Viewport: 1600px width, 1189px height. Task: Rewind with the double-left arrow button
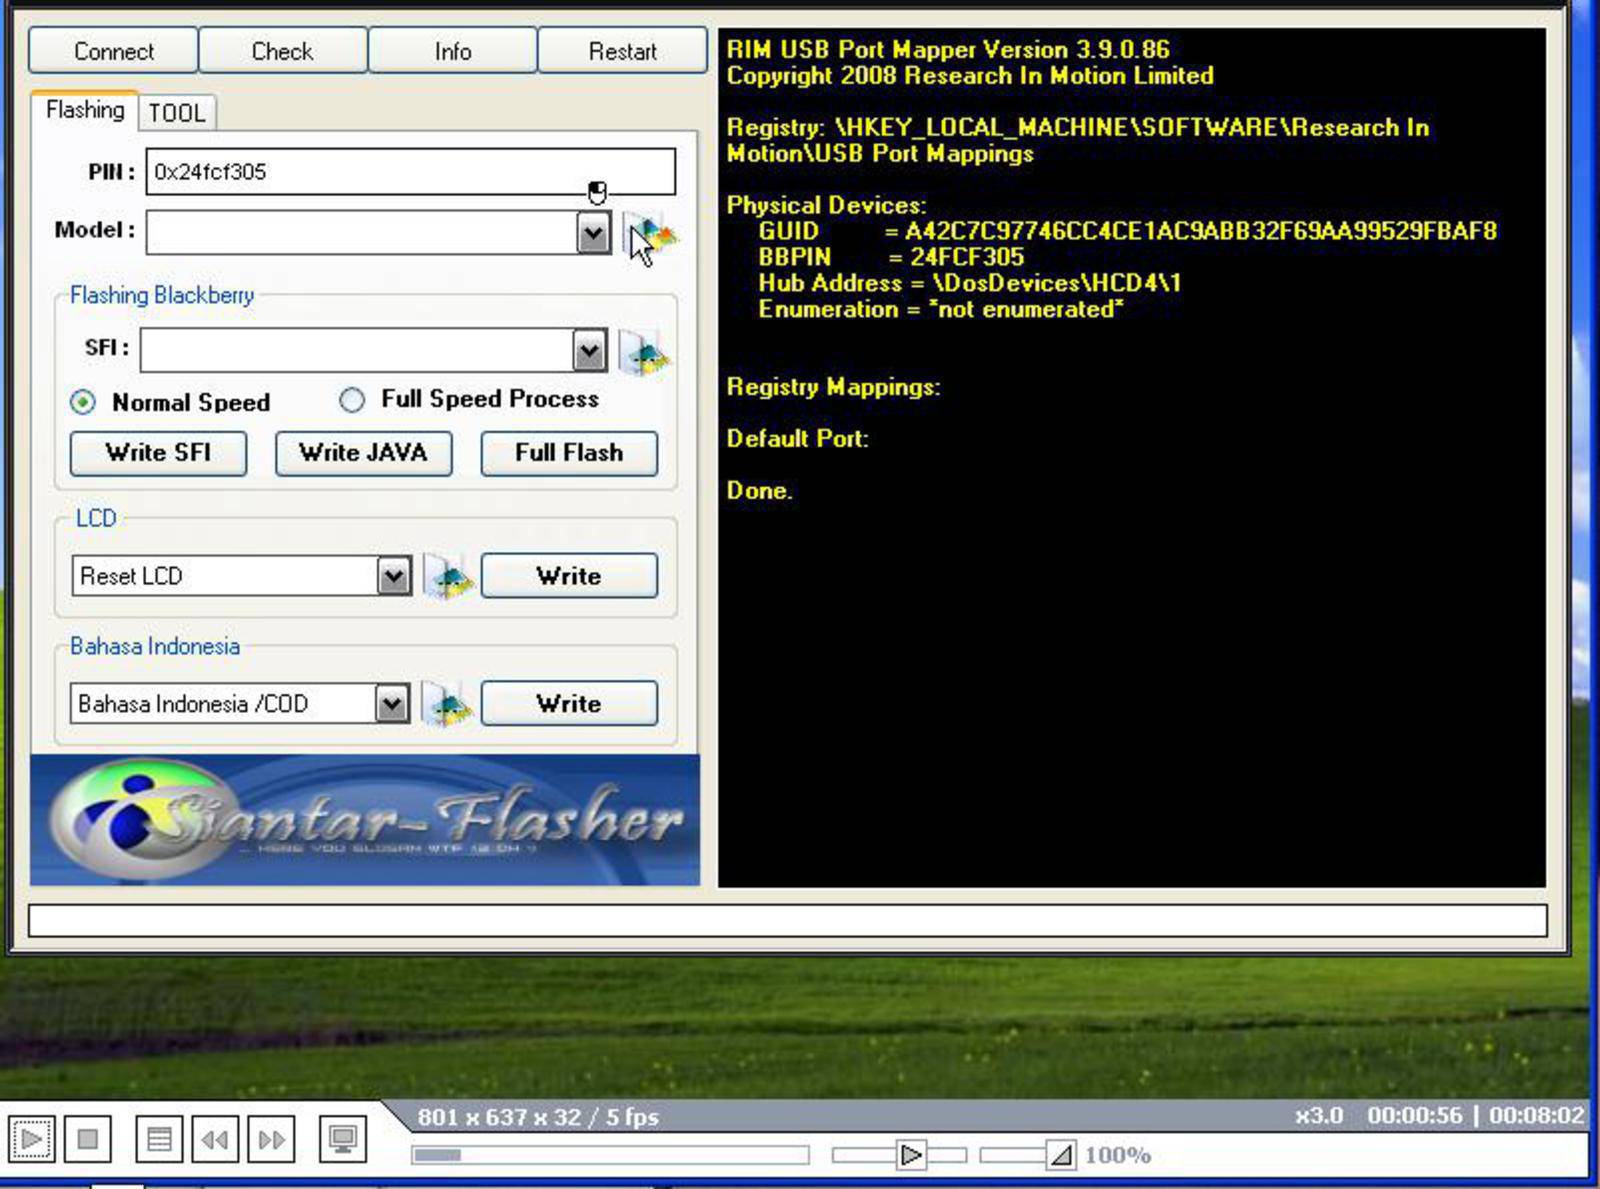pos(215,1139)
